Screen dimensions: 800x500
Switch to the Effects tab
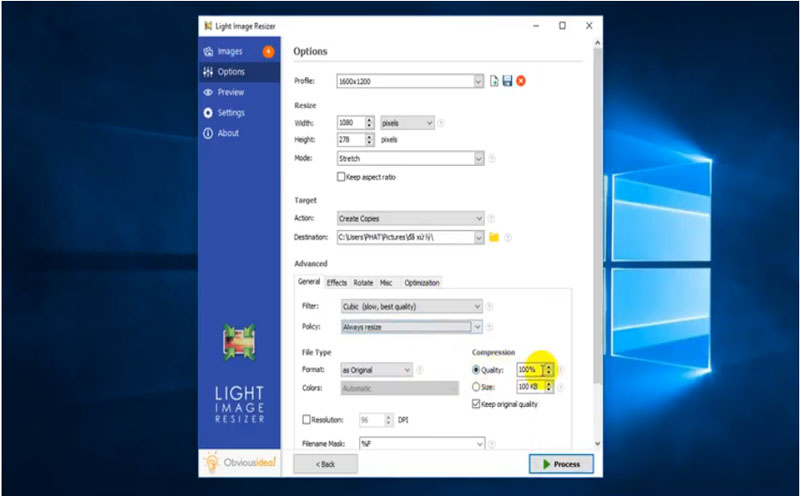(x=337, y=283)
